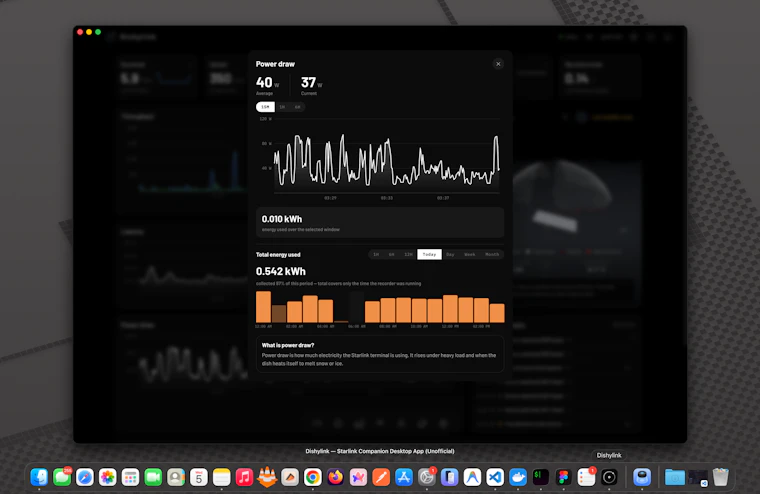Launch Music from the dock
The image size is (760, 494).
pos(244,478)
